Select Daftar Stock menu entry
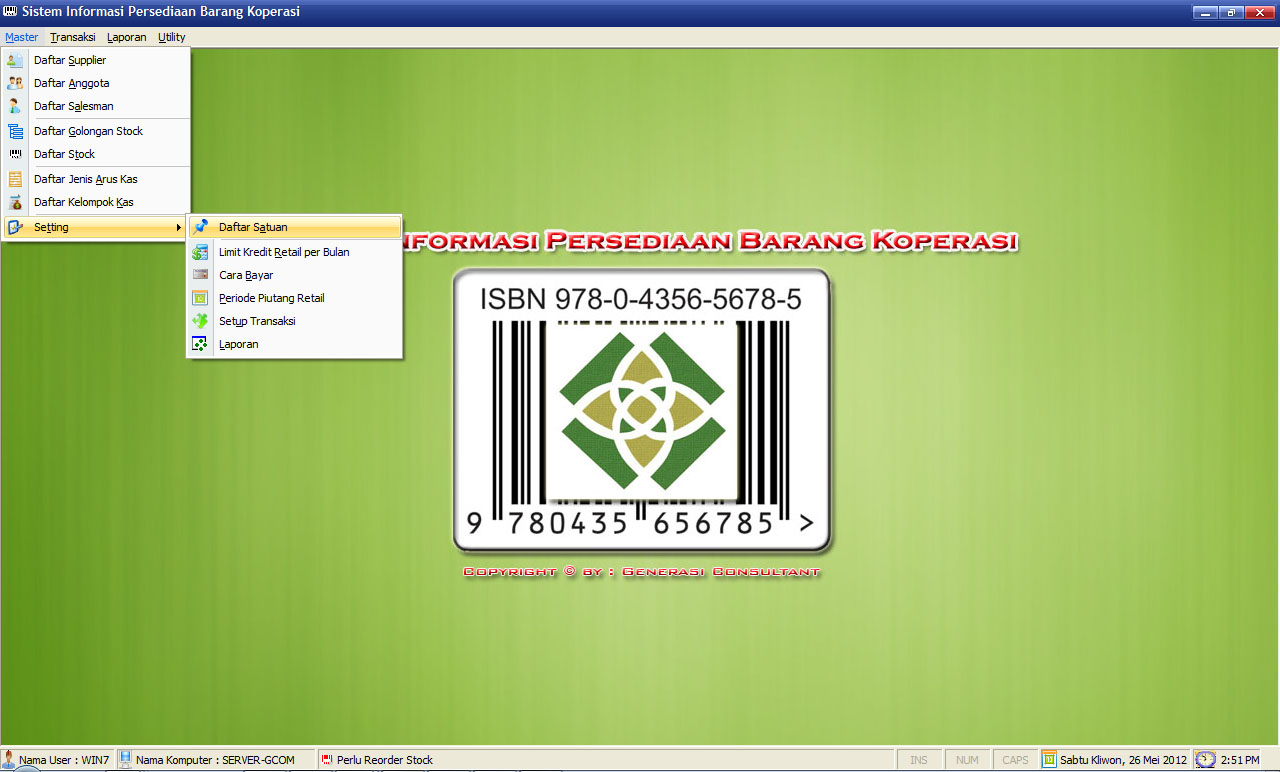 64,154
